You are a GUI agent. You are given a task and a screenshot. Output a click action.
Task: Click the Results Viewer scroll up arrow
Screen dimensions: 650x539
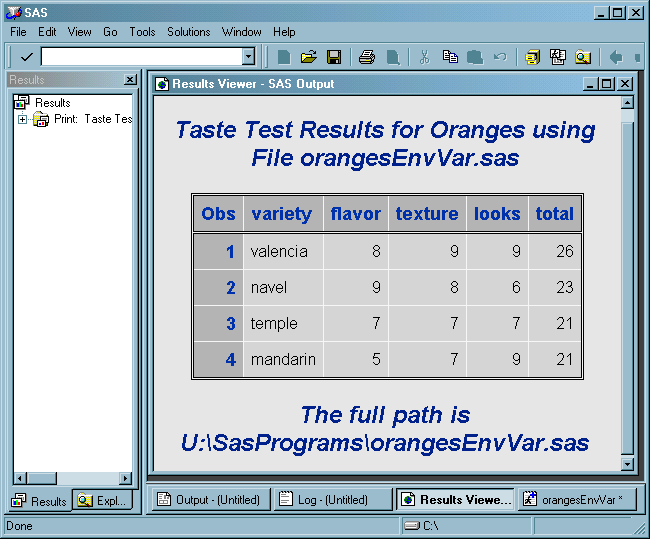627,102
